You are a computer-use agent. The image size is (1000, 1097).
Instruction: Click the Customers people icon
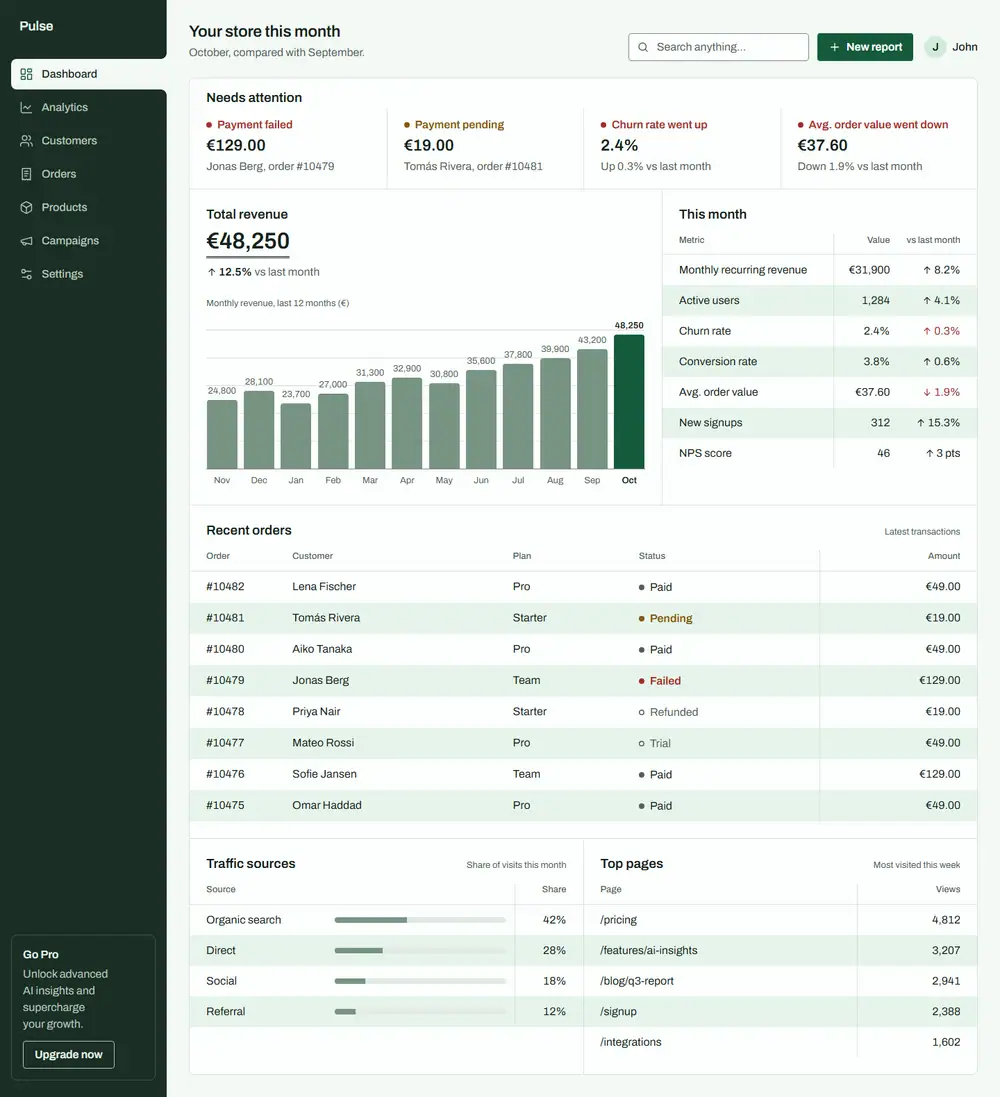pos(27,141)
